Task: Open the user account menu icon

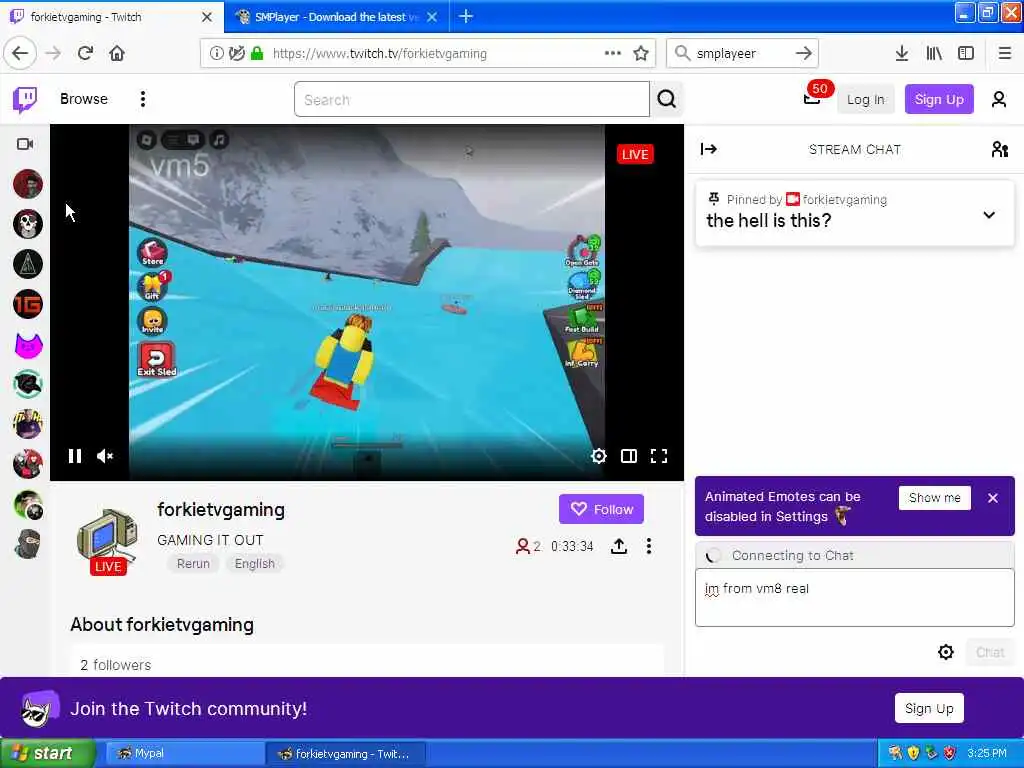Action: pyautogui.click(x=999, y=99)
